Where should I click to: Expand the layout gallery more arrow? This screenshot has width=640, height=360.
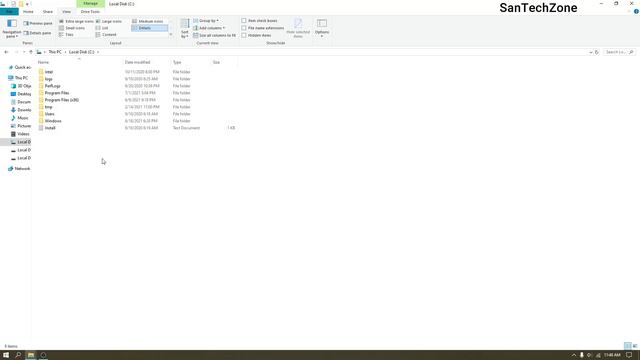tap(171, 35)
